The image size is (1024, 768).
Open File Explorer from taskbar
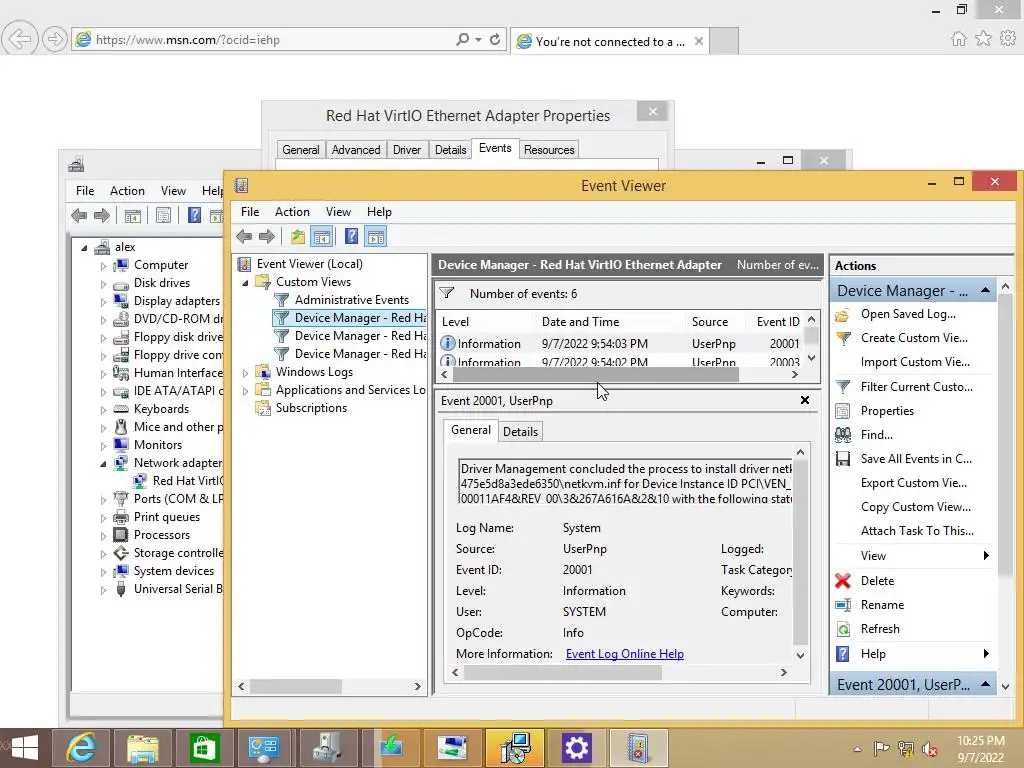pos(142,748)
